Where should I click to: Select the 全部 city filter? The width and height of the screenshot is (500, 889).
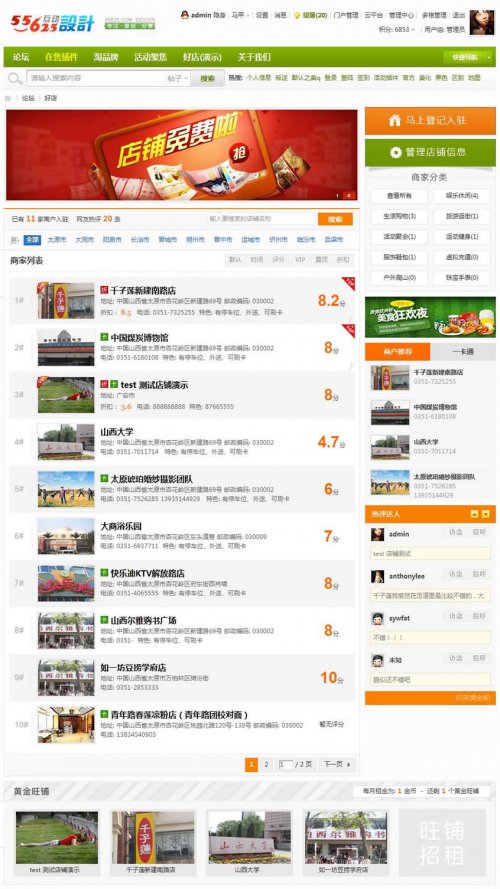point(32,240)
